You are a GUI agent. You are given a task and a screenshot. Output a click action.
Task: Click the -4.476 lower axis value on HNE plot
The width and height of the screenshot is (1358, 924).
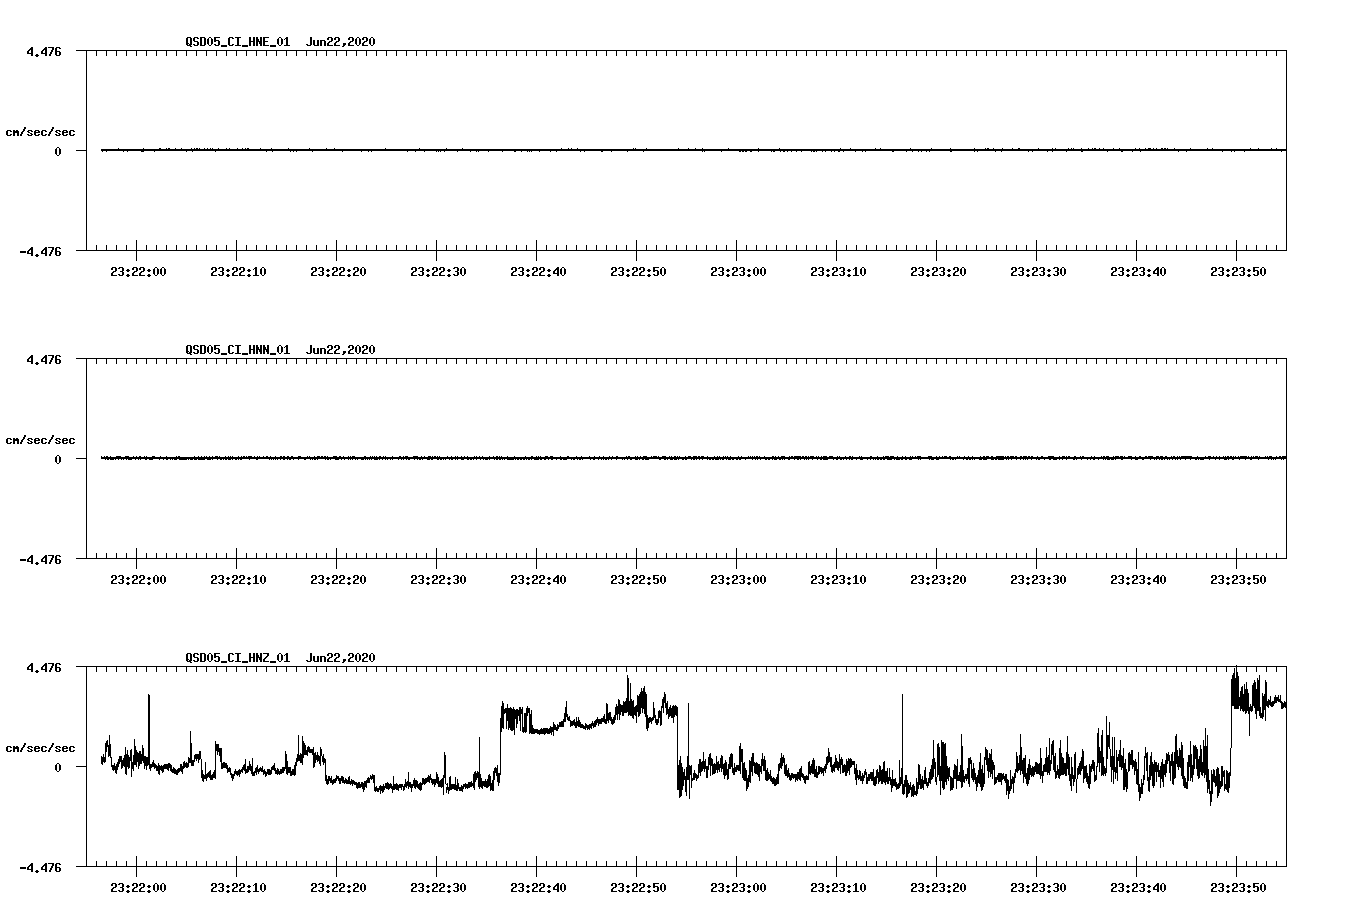(x=41, y=252)
